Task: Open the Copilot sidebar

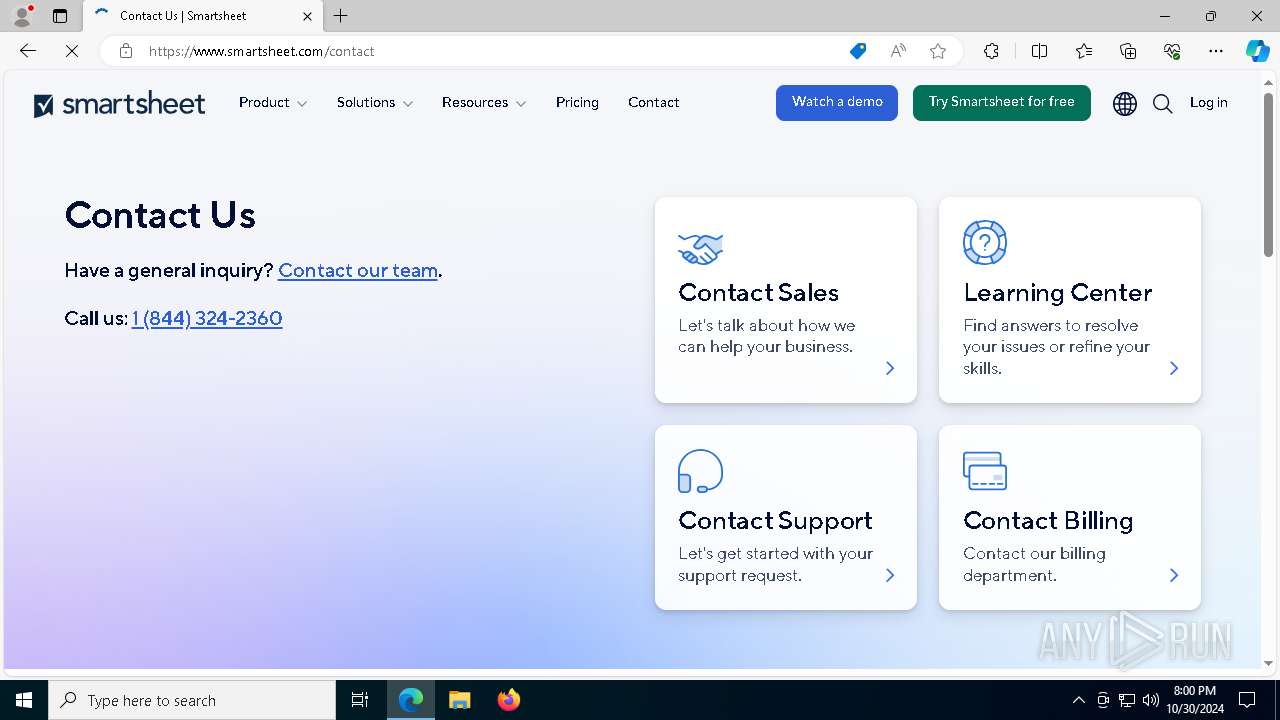Action: 1258,51
